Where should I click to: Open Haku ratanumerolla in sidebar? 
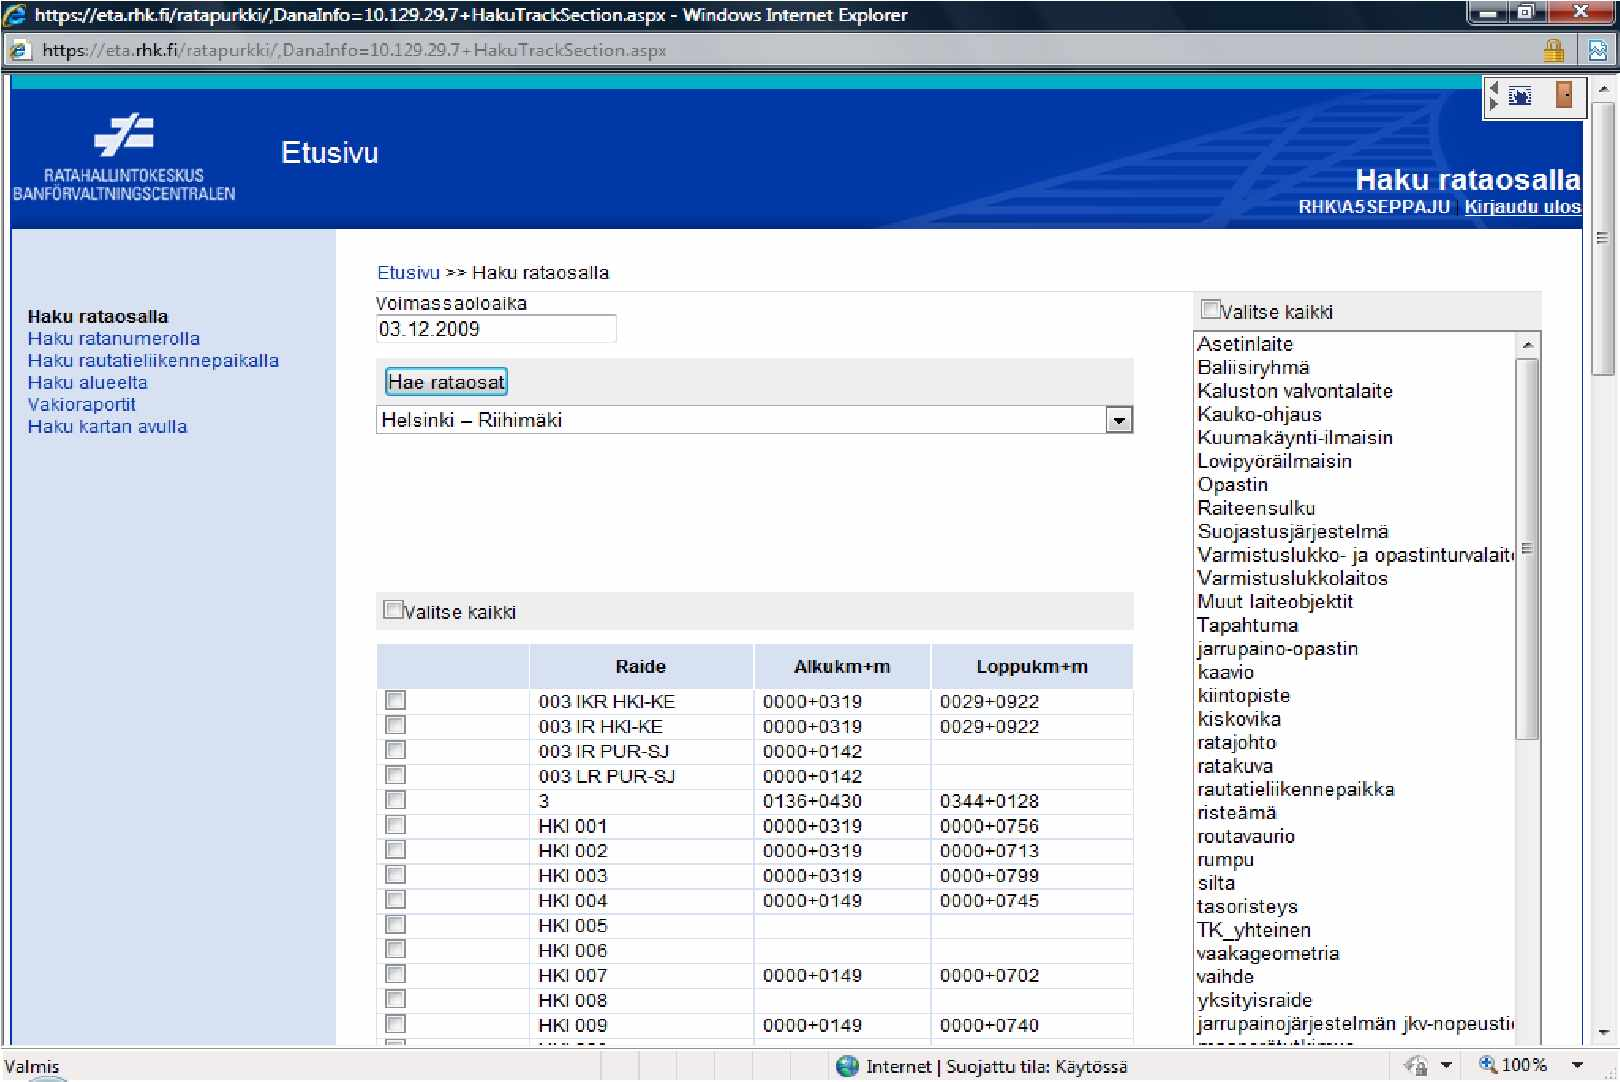click(114, 339)
